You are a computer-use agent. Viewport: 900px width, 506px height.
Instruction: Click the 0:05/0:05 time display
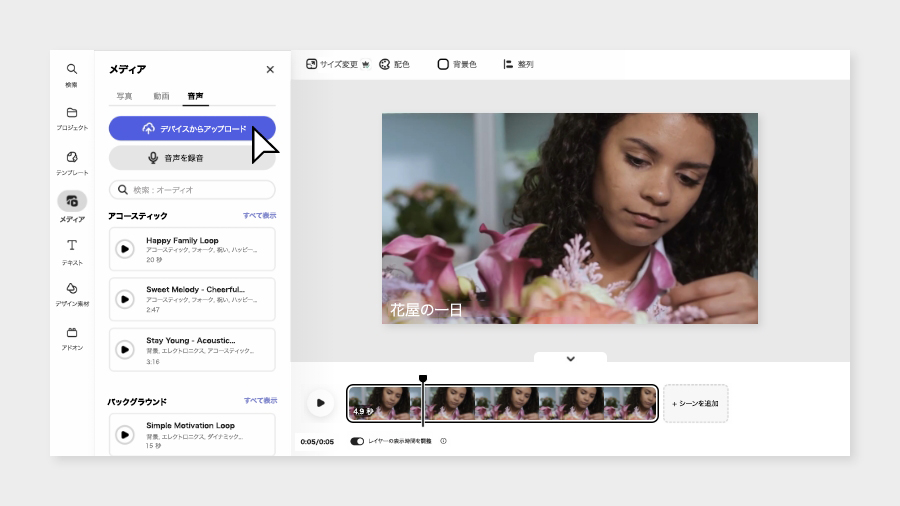point(317,442)
